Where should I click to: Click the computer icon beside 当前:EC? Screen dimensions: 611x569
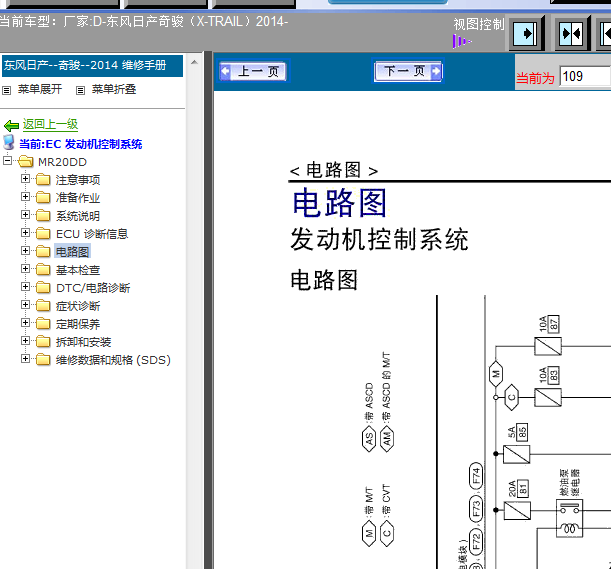click(x=9, y=143)
